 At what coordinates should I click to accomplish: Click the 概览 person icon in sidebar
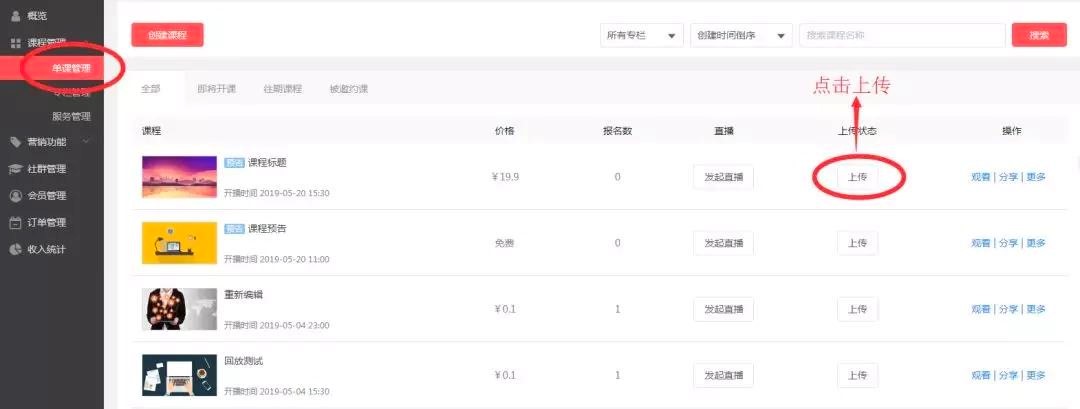pyautogui.click(x=15, y=16)
